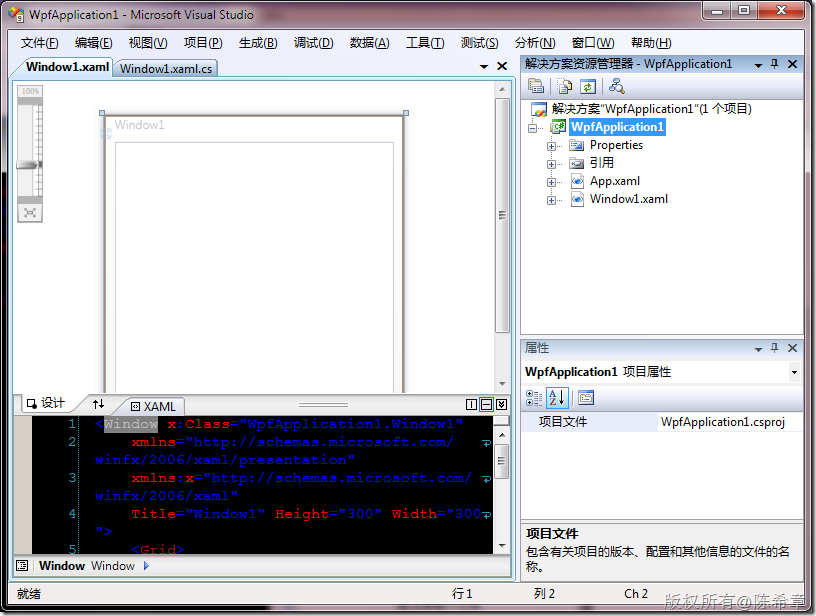Open the 工具(T) menu
This screenshot has width=816, height=616.
[425, 43]
